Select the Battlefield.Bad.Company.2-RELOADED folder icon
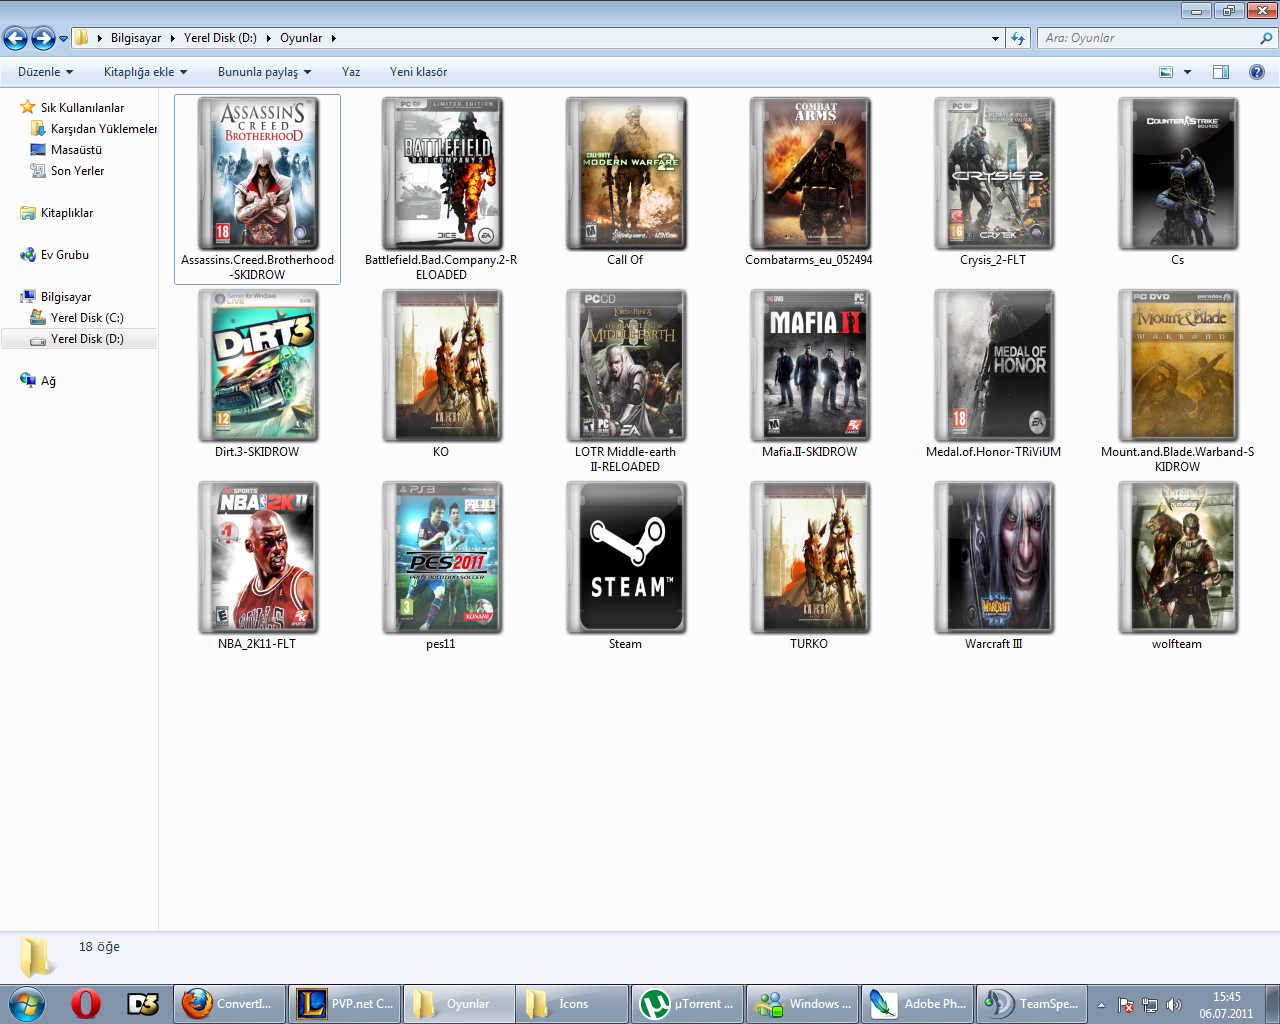The width and height of the screenshot is (1280, 1024). tap(442, 173)
